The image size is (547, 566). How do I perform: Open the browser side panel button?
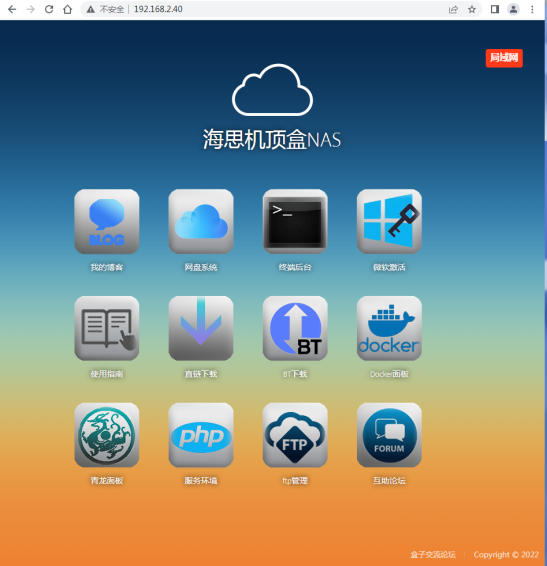[495, 9]
